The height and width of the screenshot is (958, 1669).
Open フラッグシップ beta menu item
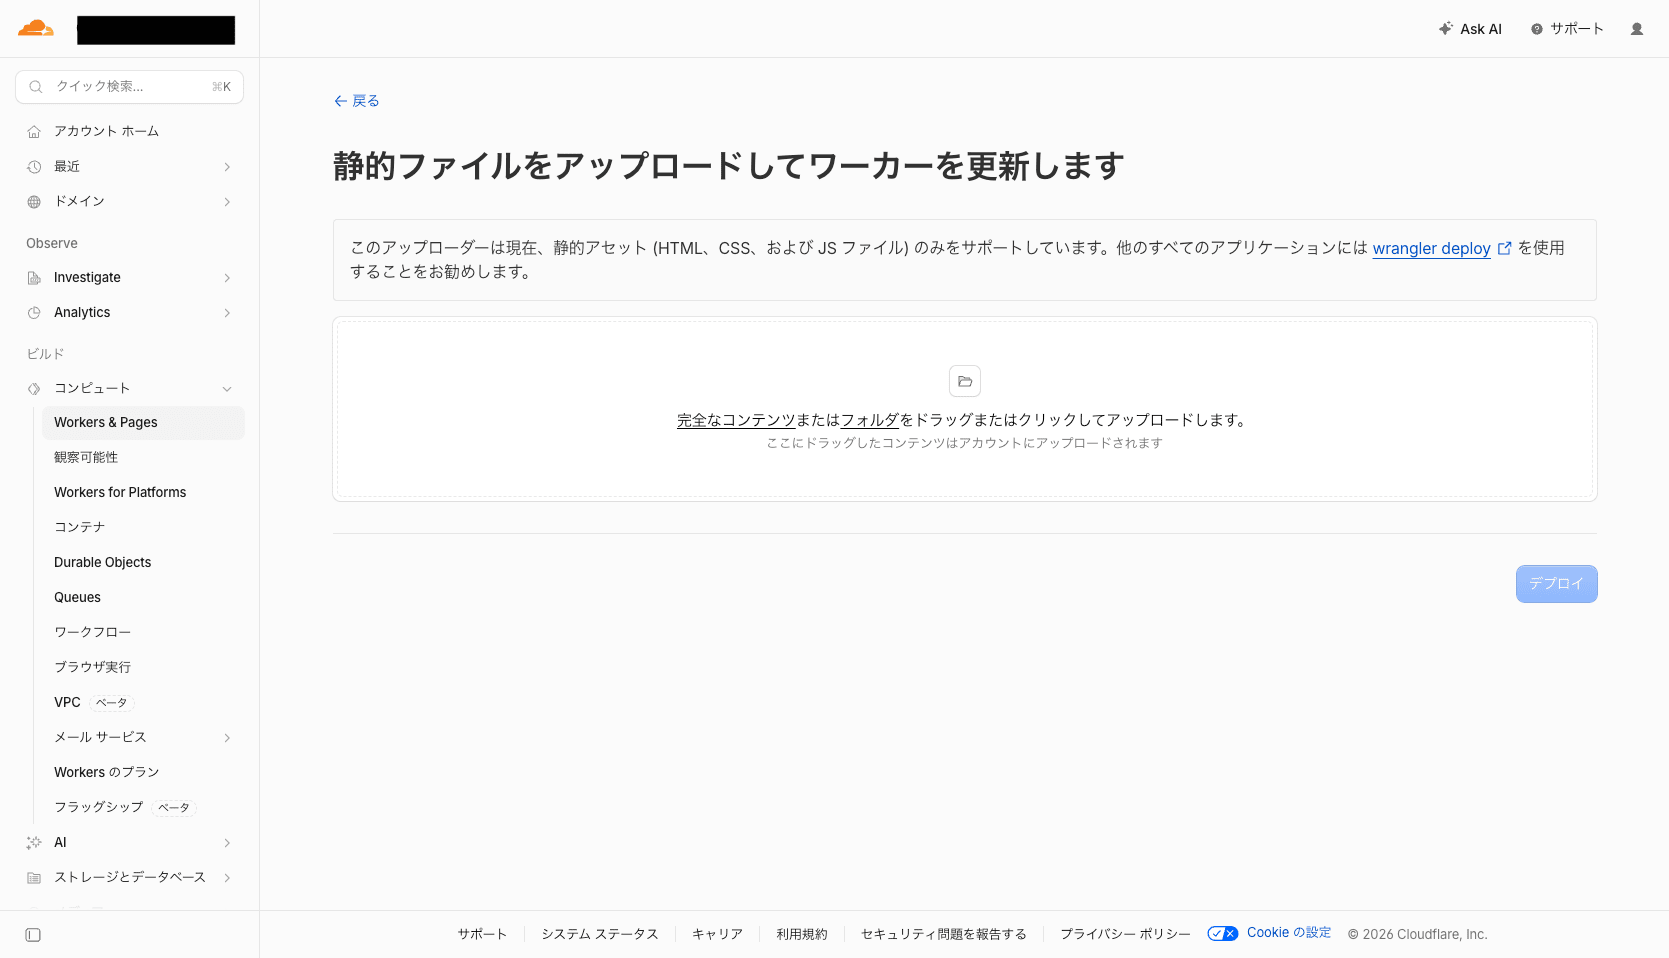pyautogui.click(x=143, y=808)
